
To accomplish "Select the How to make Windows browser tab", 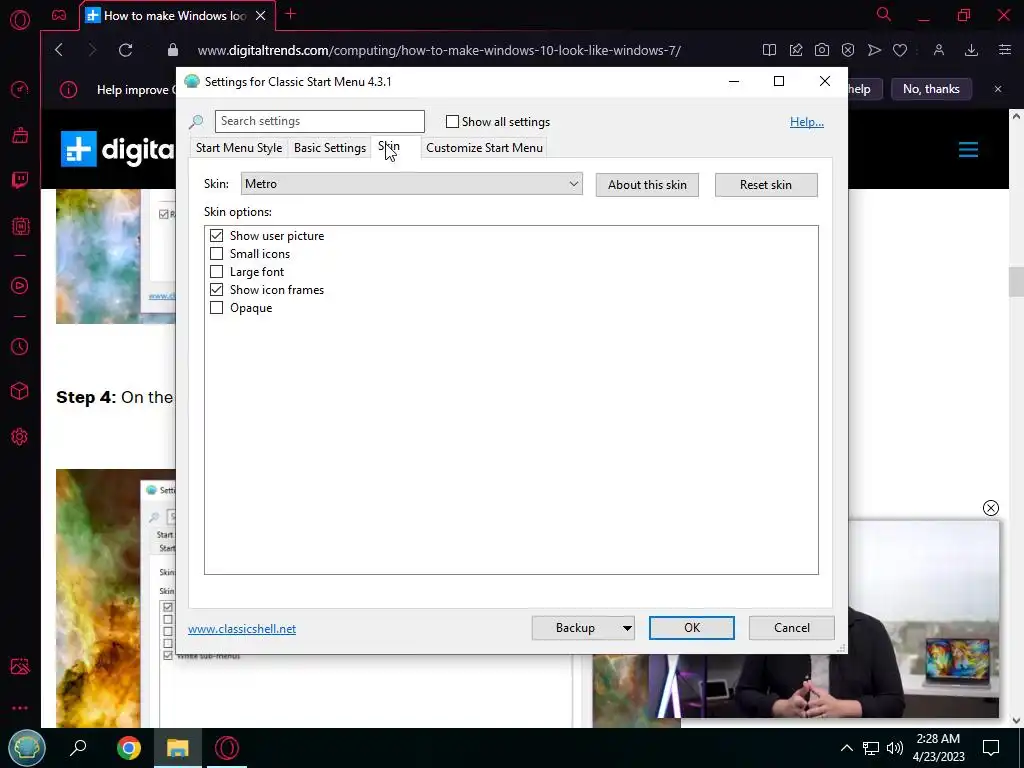I will pos(175,16).
